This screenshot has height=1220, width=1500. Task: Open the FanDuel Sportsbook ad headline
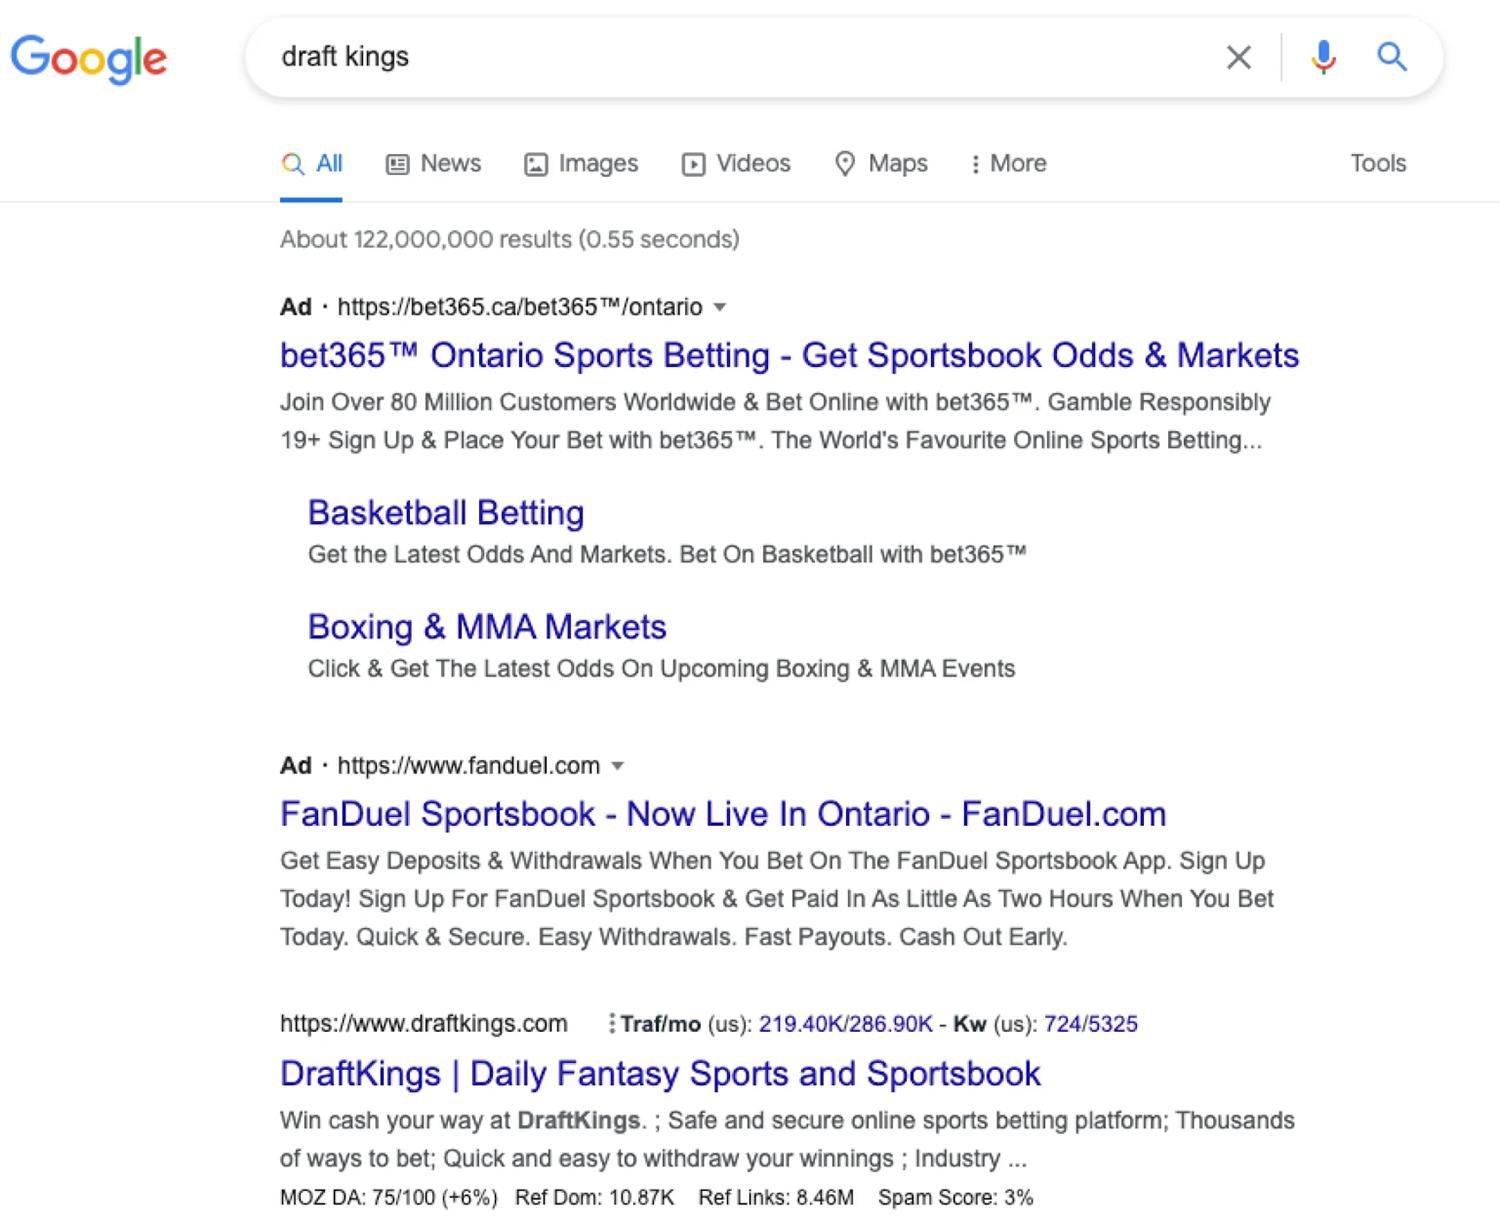(723, 814)
